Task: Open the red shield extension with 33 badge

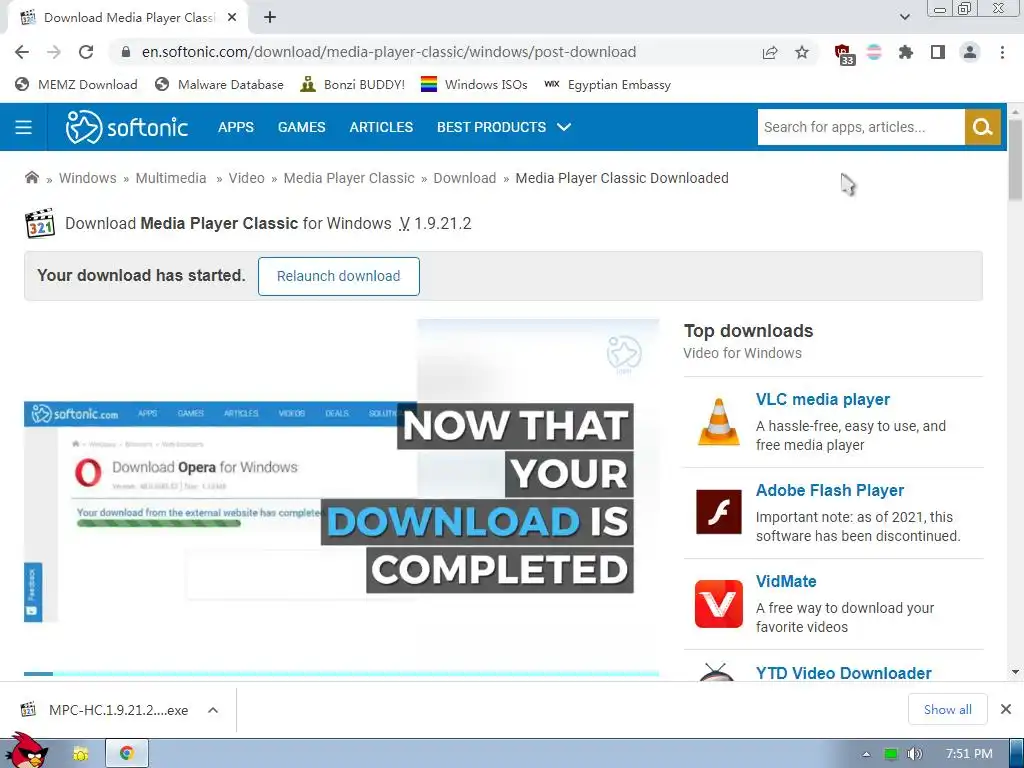Action: [844, 54]
